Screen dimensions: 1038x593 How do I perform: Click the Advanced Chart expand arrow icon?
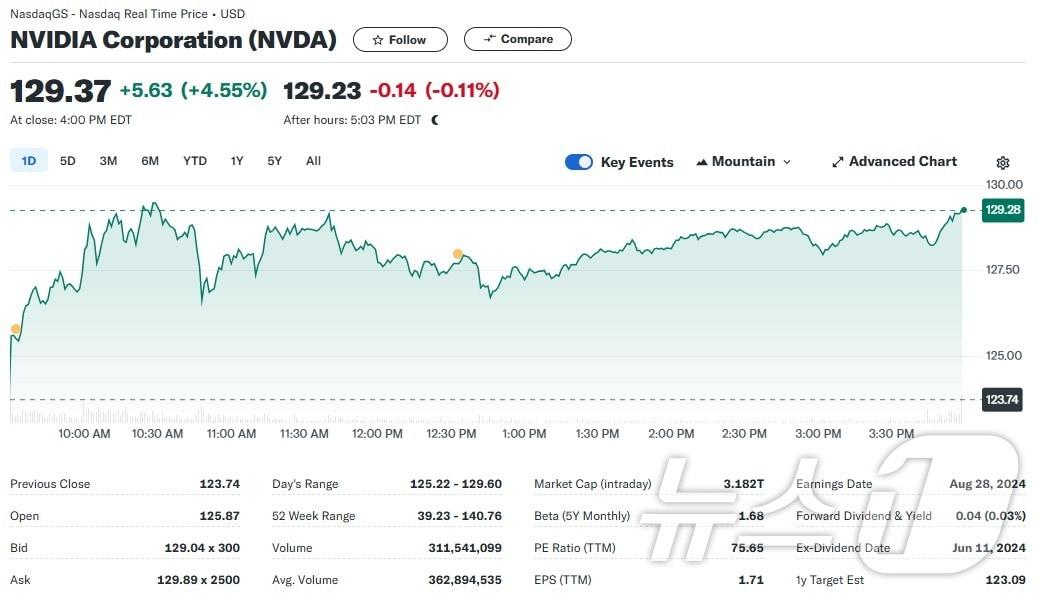838,162
